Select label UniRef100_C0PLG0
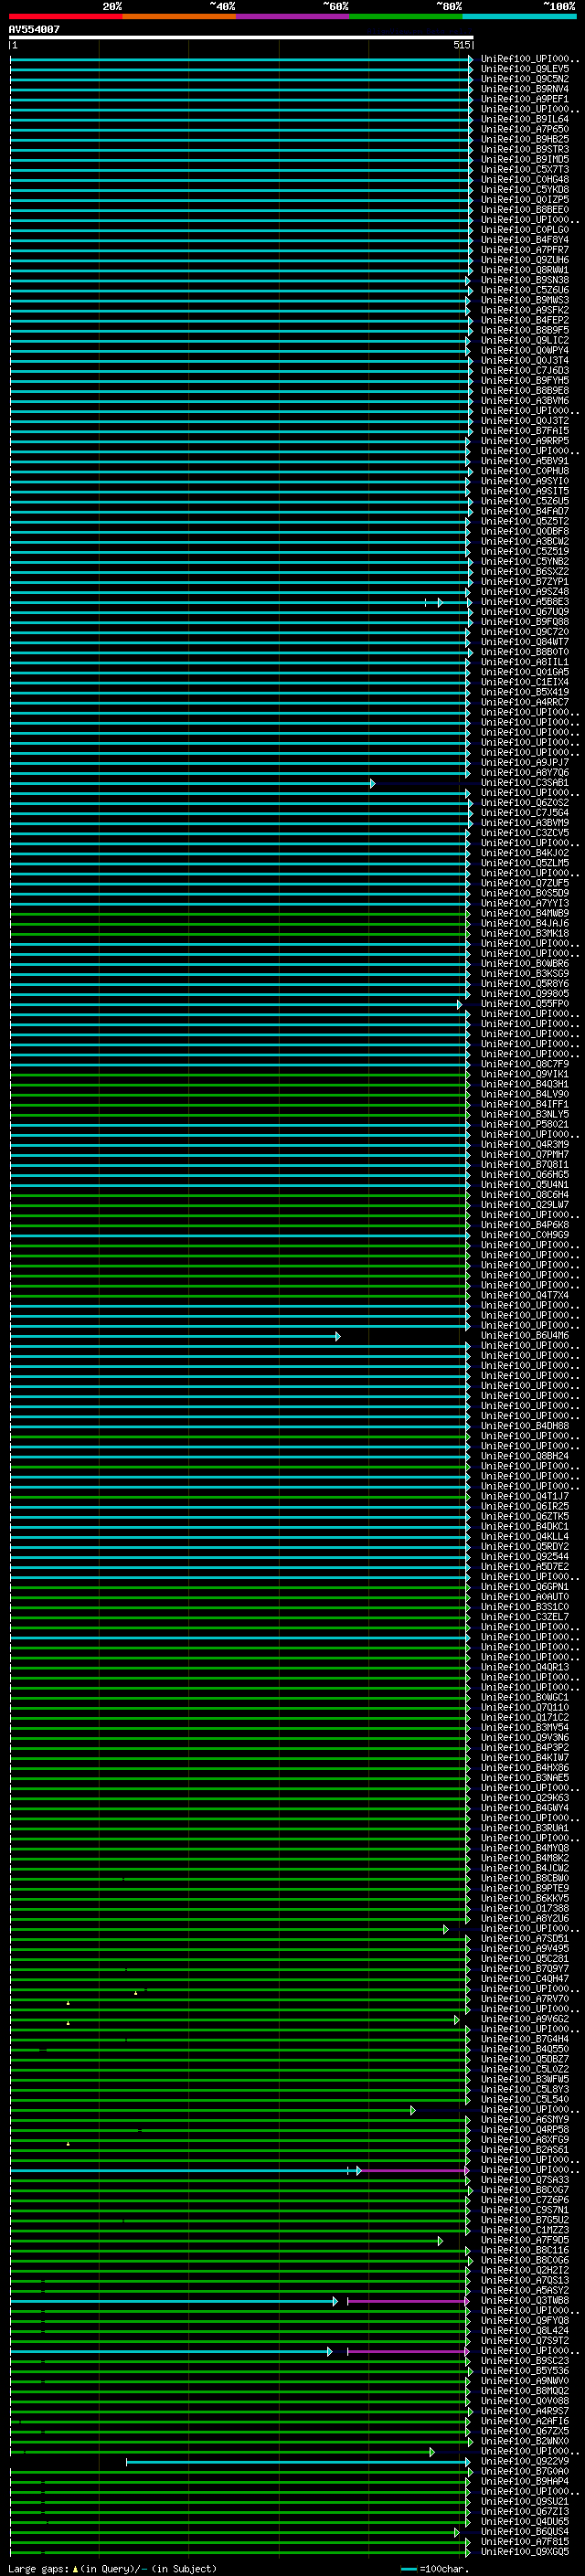 click(x=524, y=230)
